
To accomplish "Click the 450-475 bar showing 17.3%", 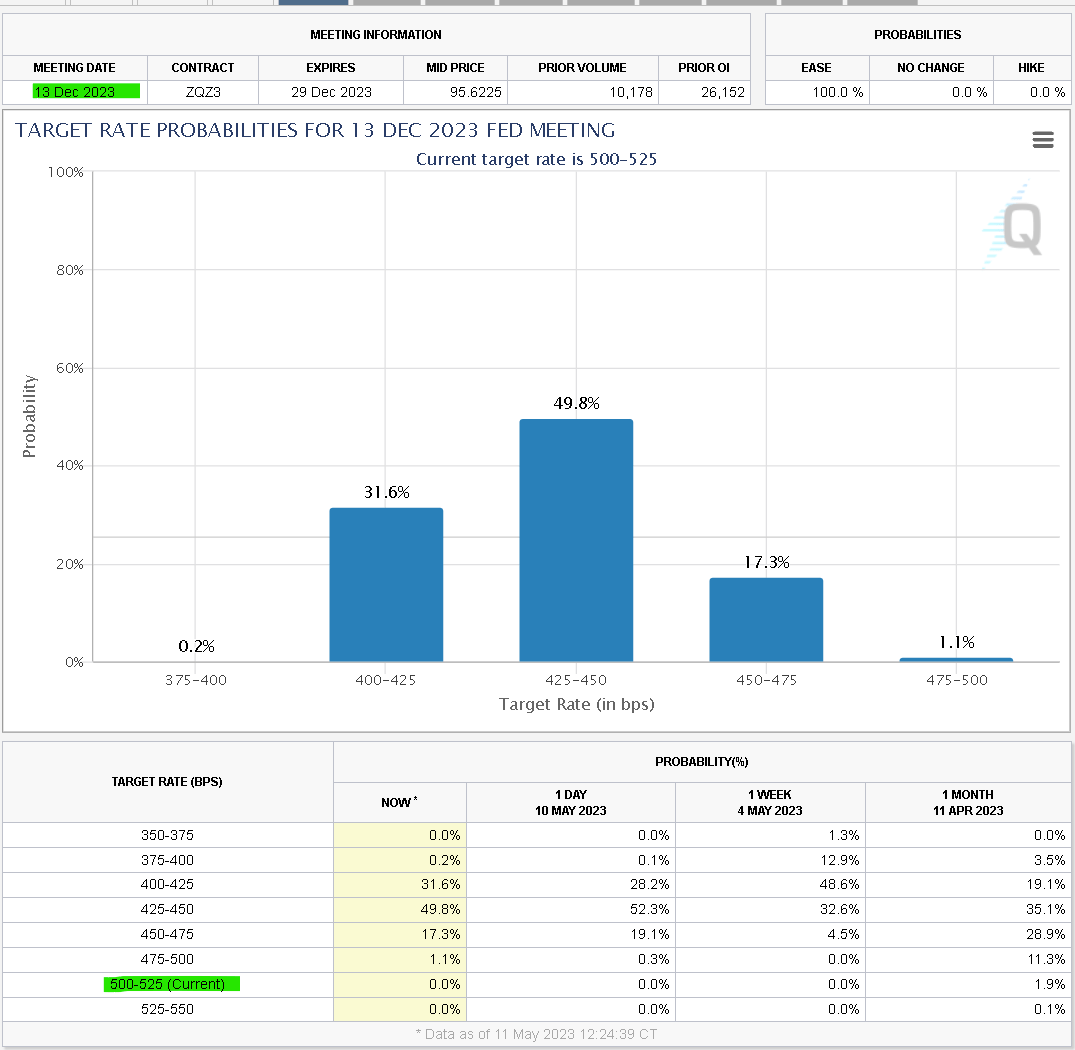I will [766, 620].
